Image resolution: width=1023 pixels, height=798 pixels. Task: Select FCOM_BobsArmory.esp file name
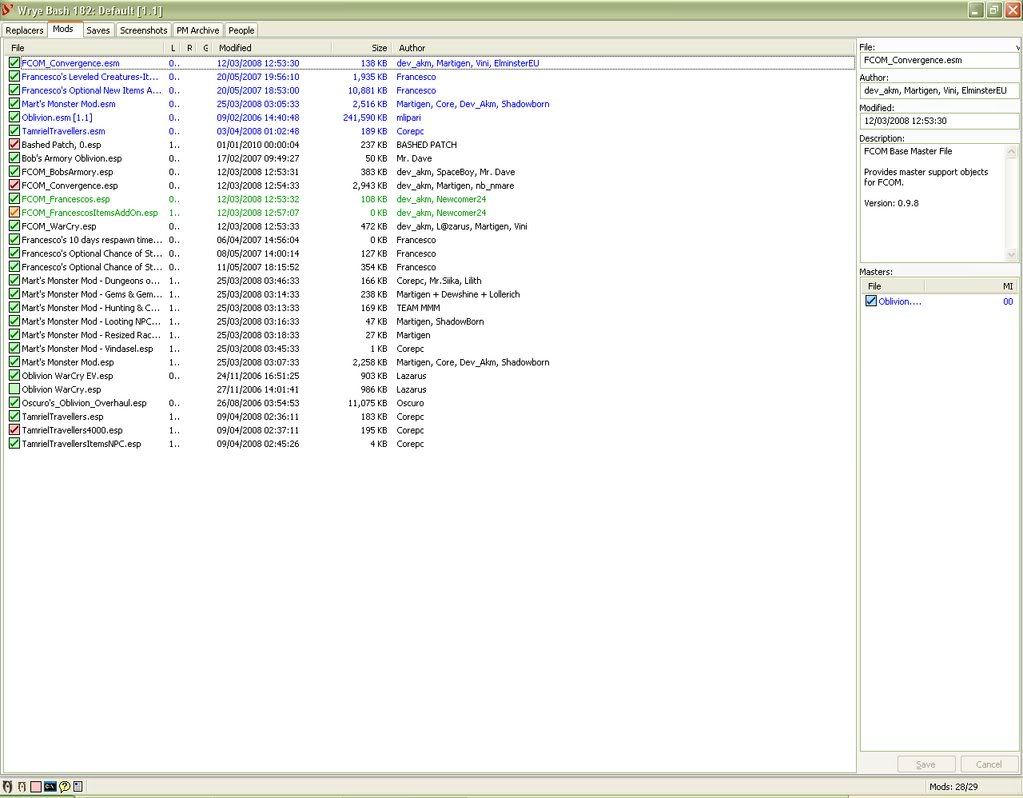67,172
